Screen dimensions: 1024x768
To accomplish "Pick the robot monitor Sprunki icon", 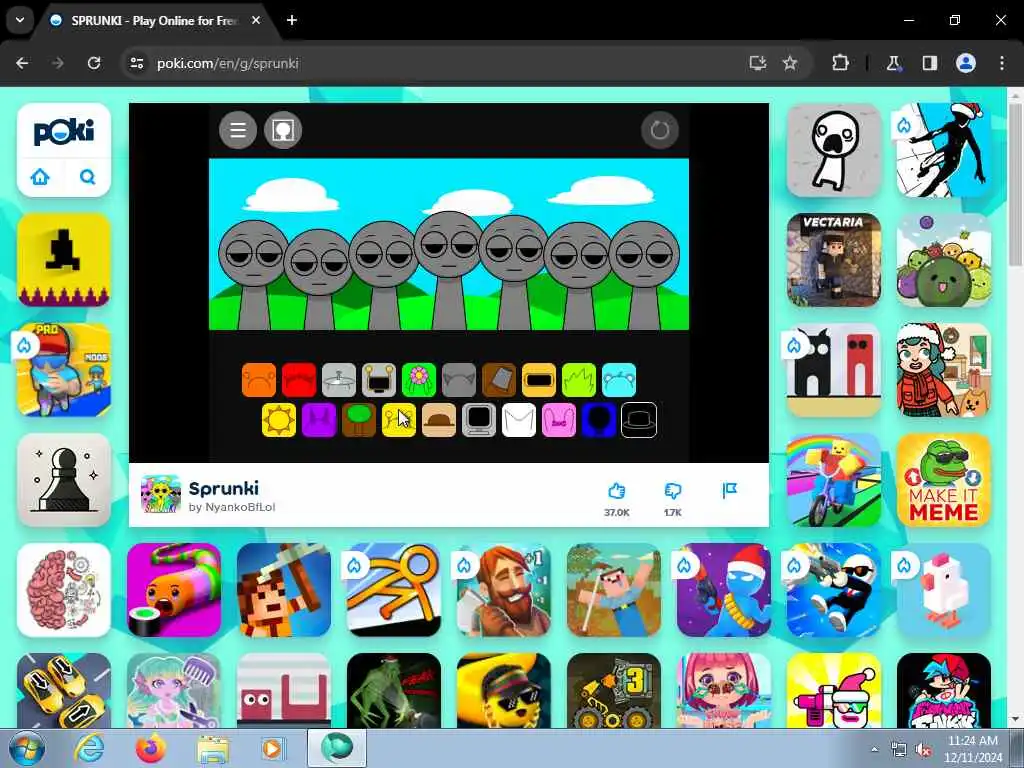I will [x=379, y=380].
